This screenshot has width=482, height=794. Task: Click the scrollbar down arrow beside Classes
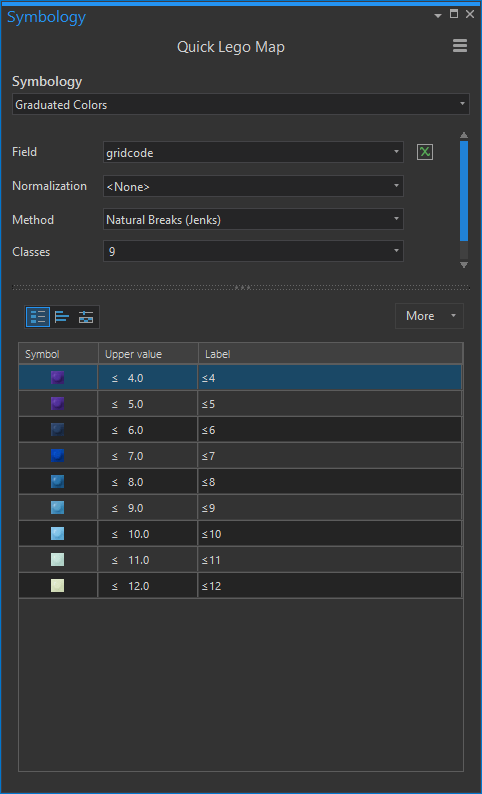(464, 265)
